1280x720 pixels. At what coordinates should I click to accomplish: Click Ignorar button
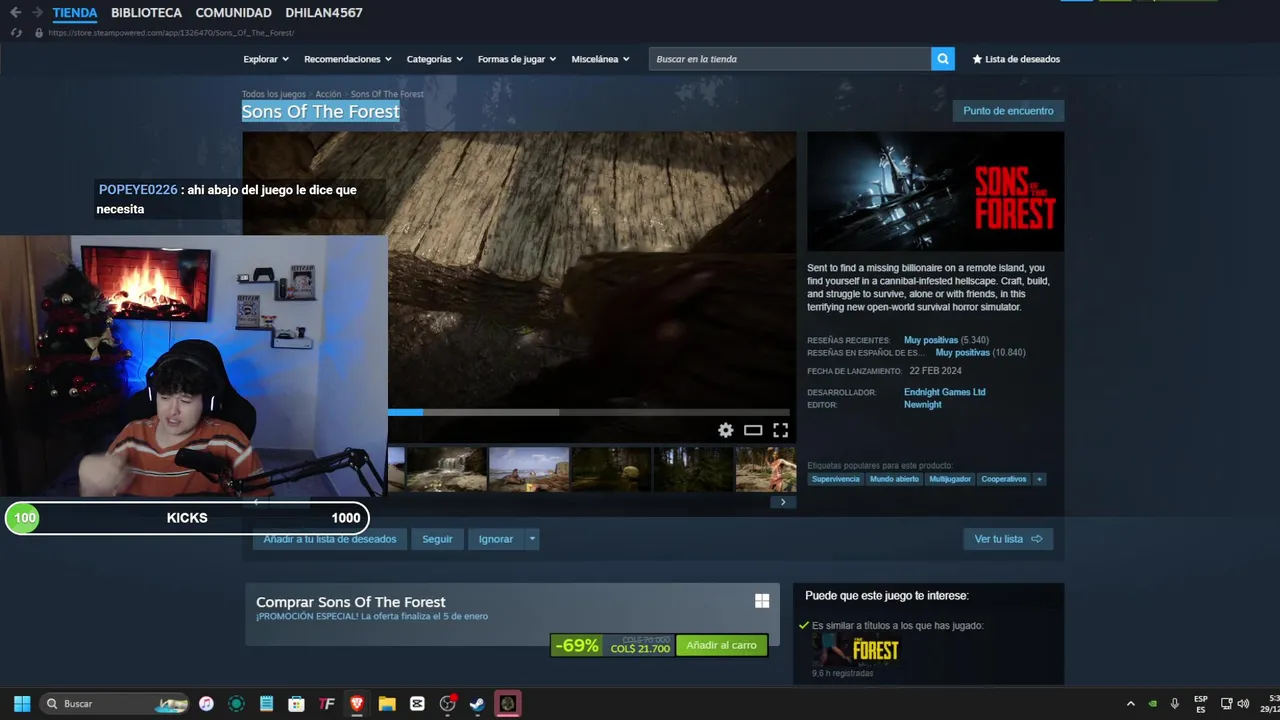(496, 539)
